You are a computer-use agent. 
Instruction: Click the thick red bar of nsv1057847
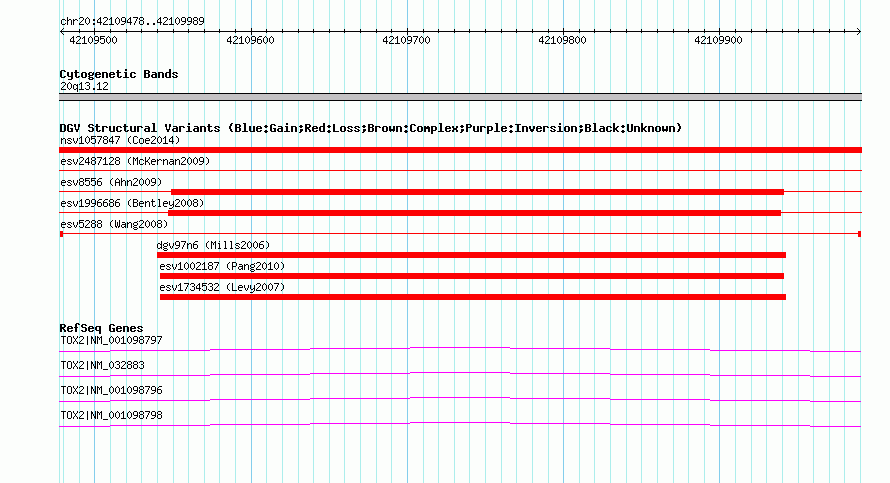pos(460,150)
